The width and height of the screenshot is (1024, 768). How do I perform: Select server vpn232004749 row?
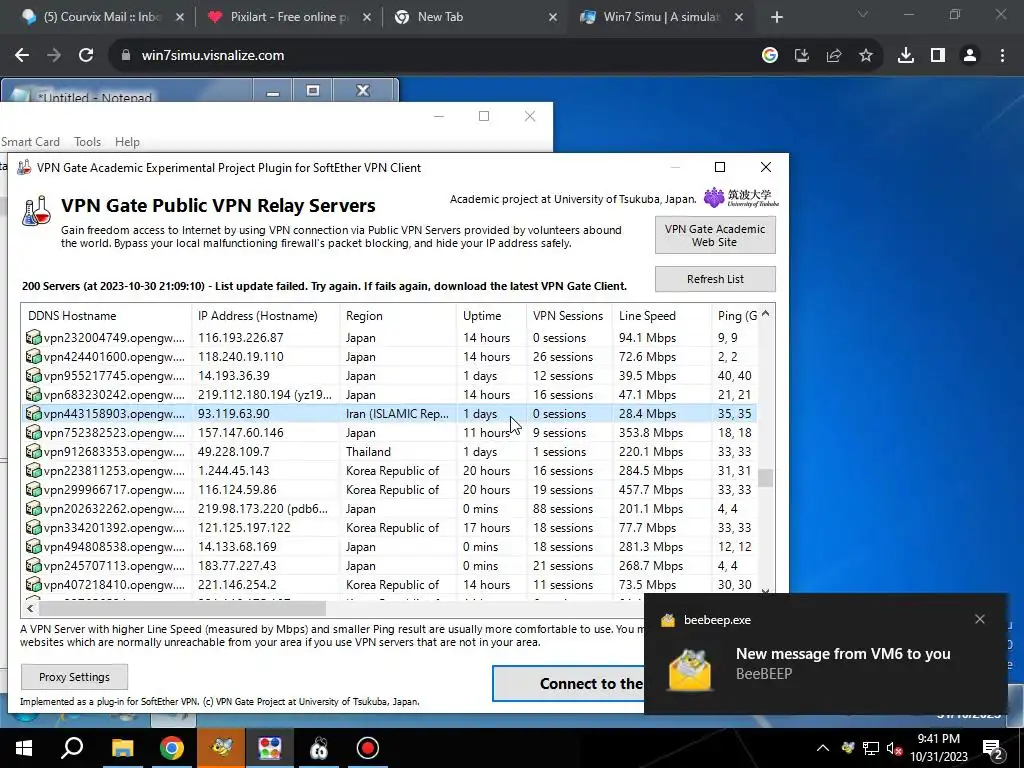(390, 338)
